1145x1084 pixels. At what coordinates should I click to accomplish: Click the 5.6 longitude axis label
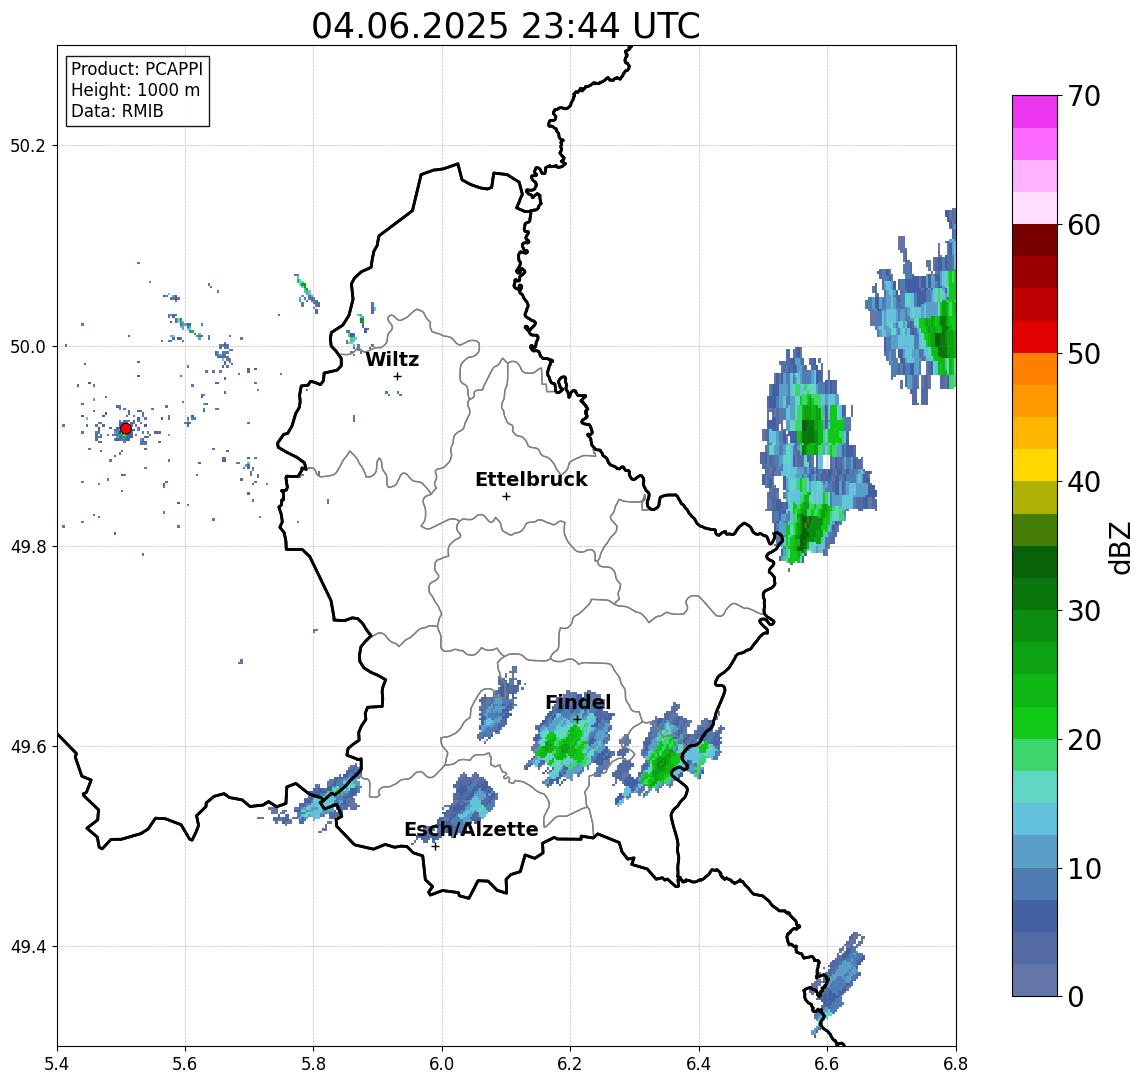tap(185, 1064)
